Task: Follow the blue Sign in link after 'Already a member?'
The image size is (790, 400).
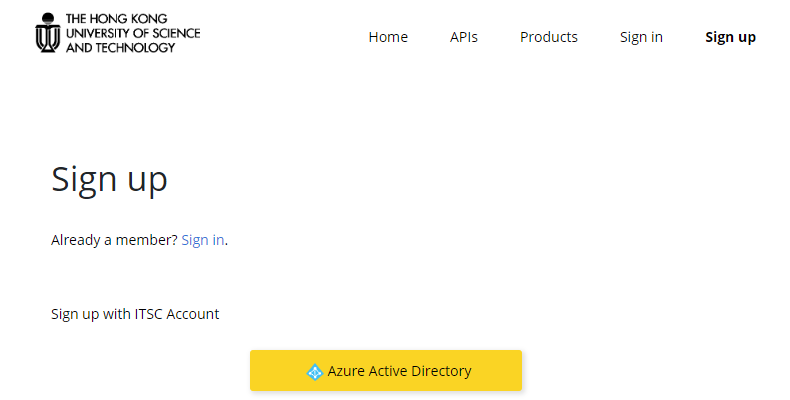Action: [203, 240]
